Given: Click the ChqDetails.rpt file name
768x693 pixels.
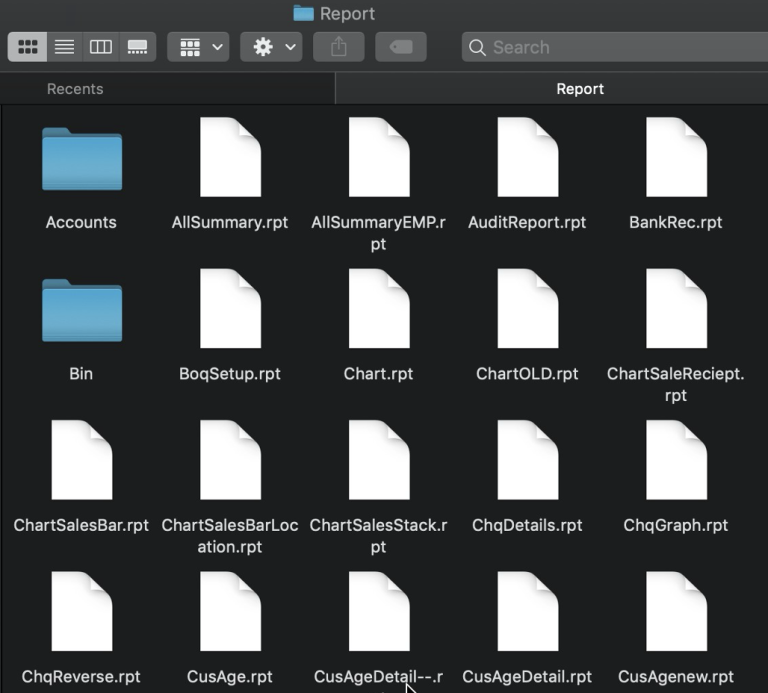Looking at the screenshot, I should click(x=527, y=526).
